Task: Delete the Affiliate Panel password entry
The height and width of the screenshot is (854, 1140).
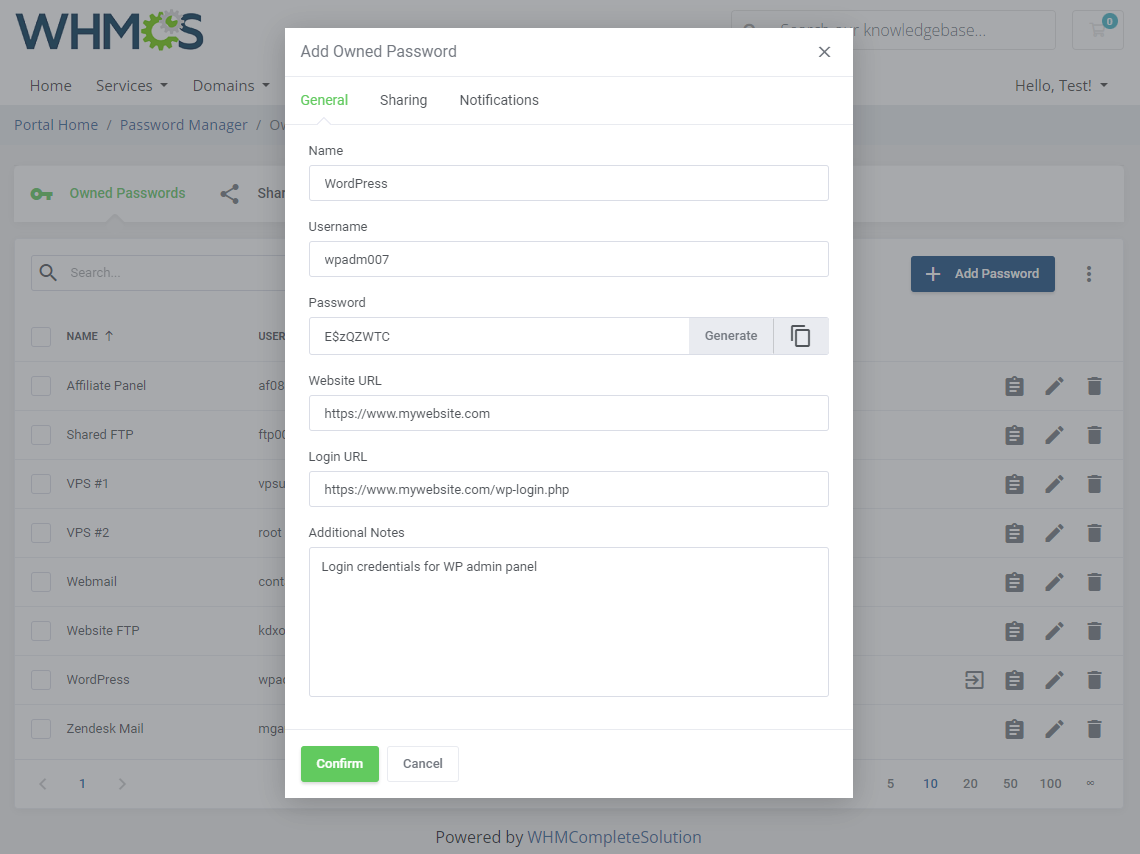Action: coord(1094,386)
